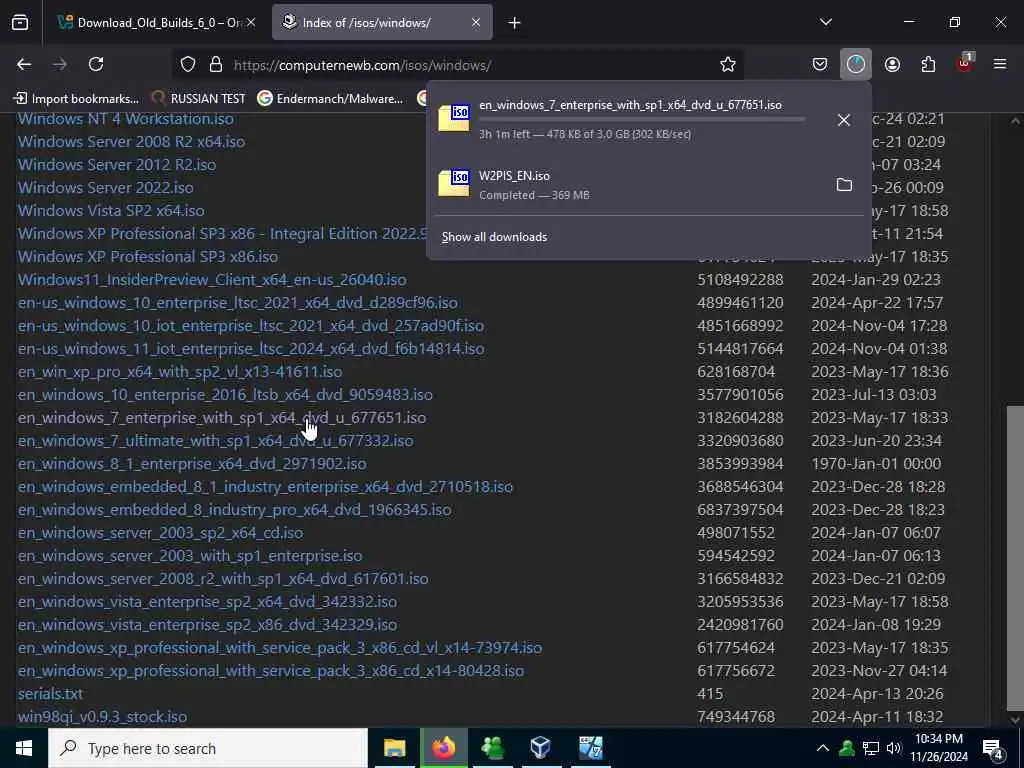Open en_windows_7_ultimate_with_sp1 iso link
The height and width of the screenshot is (768, 1024).
pyautogui.click(x=216, y=441)
